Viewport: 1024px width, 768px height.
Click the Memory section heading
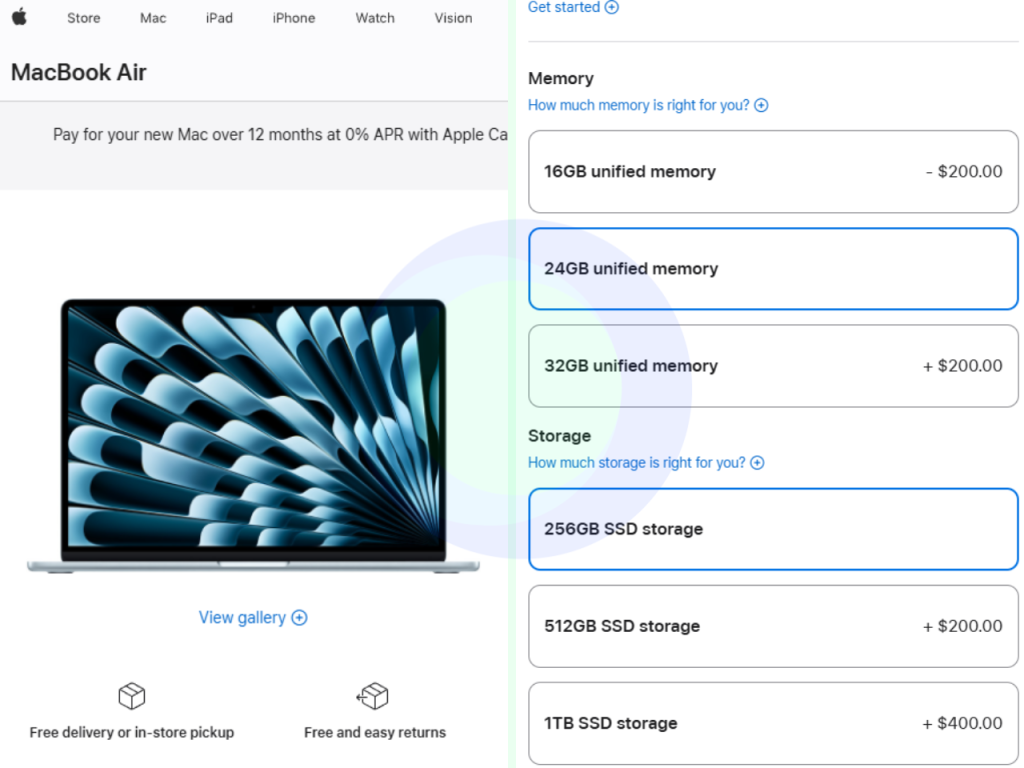coord(561,78)
